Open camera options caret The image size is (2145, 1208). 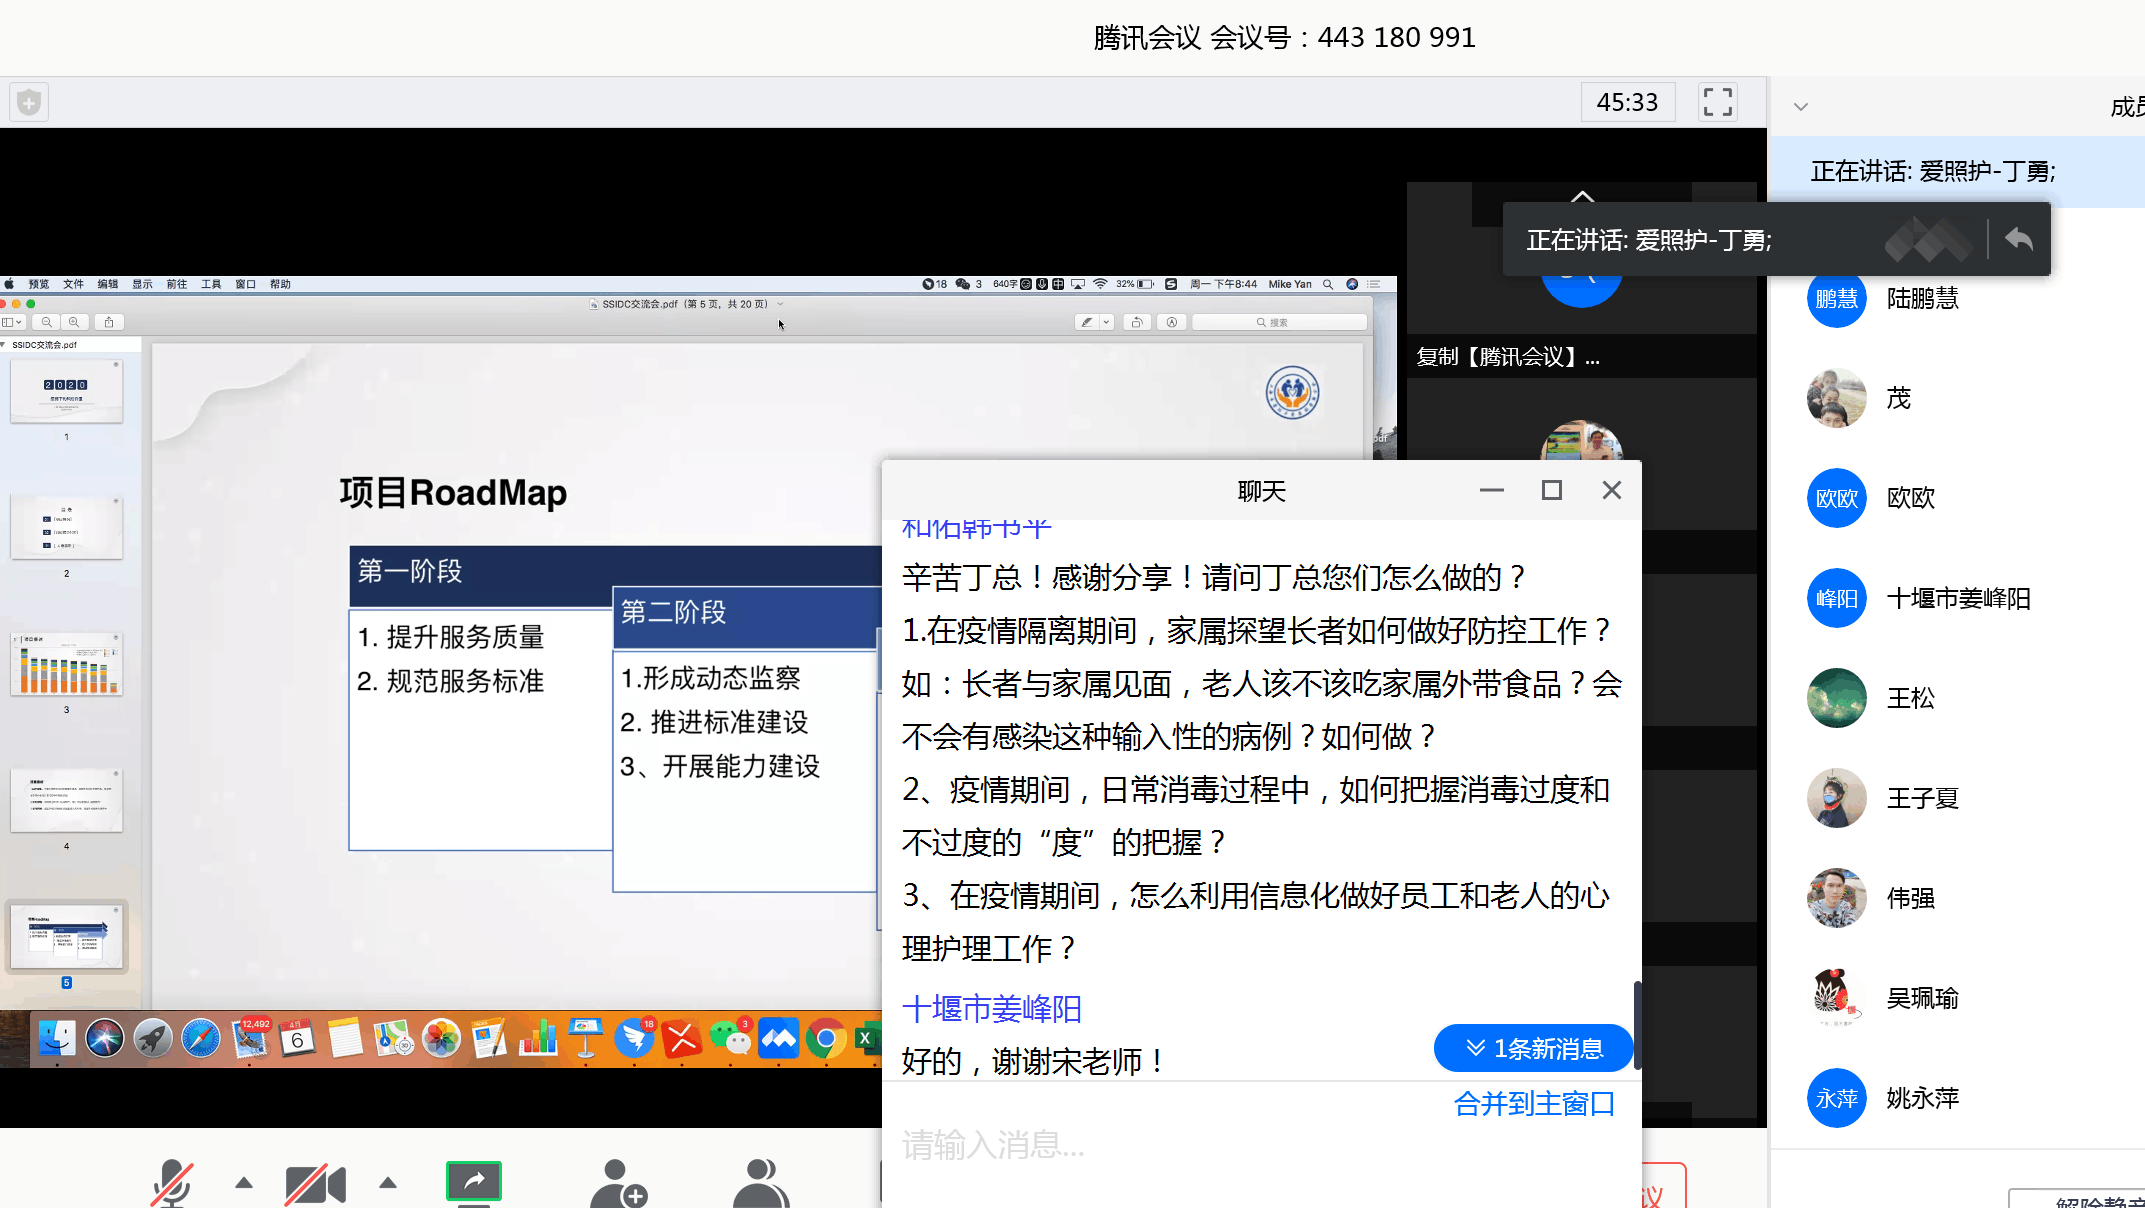pyautogui.click(x=388, y=1183)
